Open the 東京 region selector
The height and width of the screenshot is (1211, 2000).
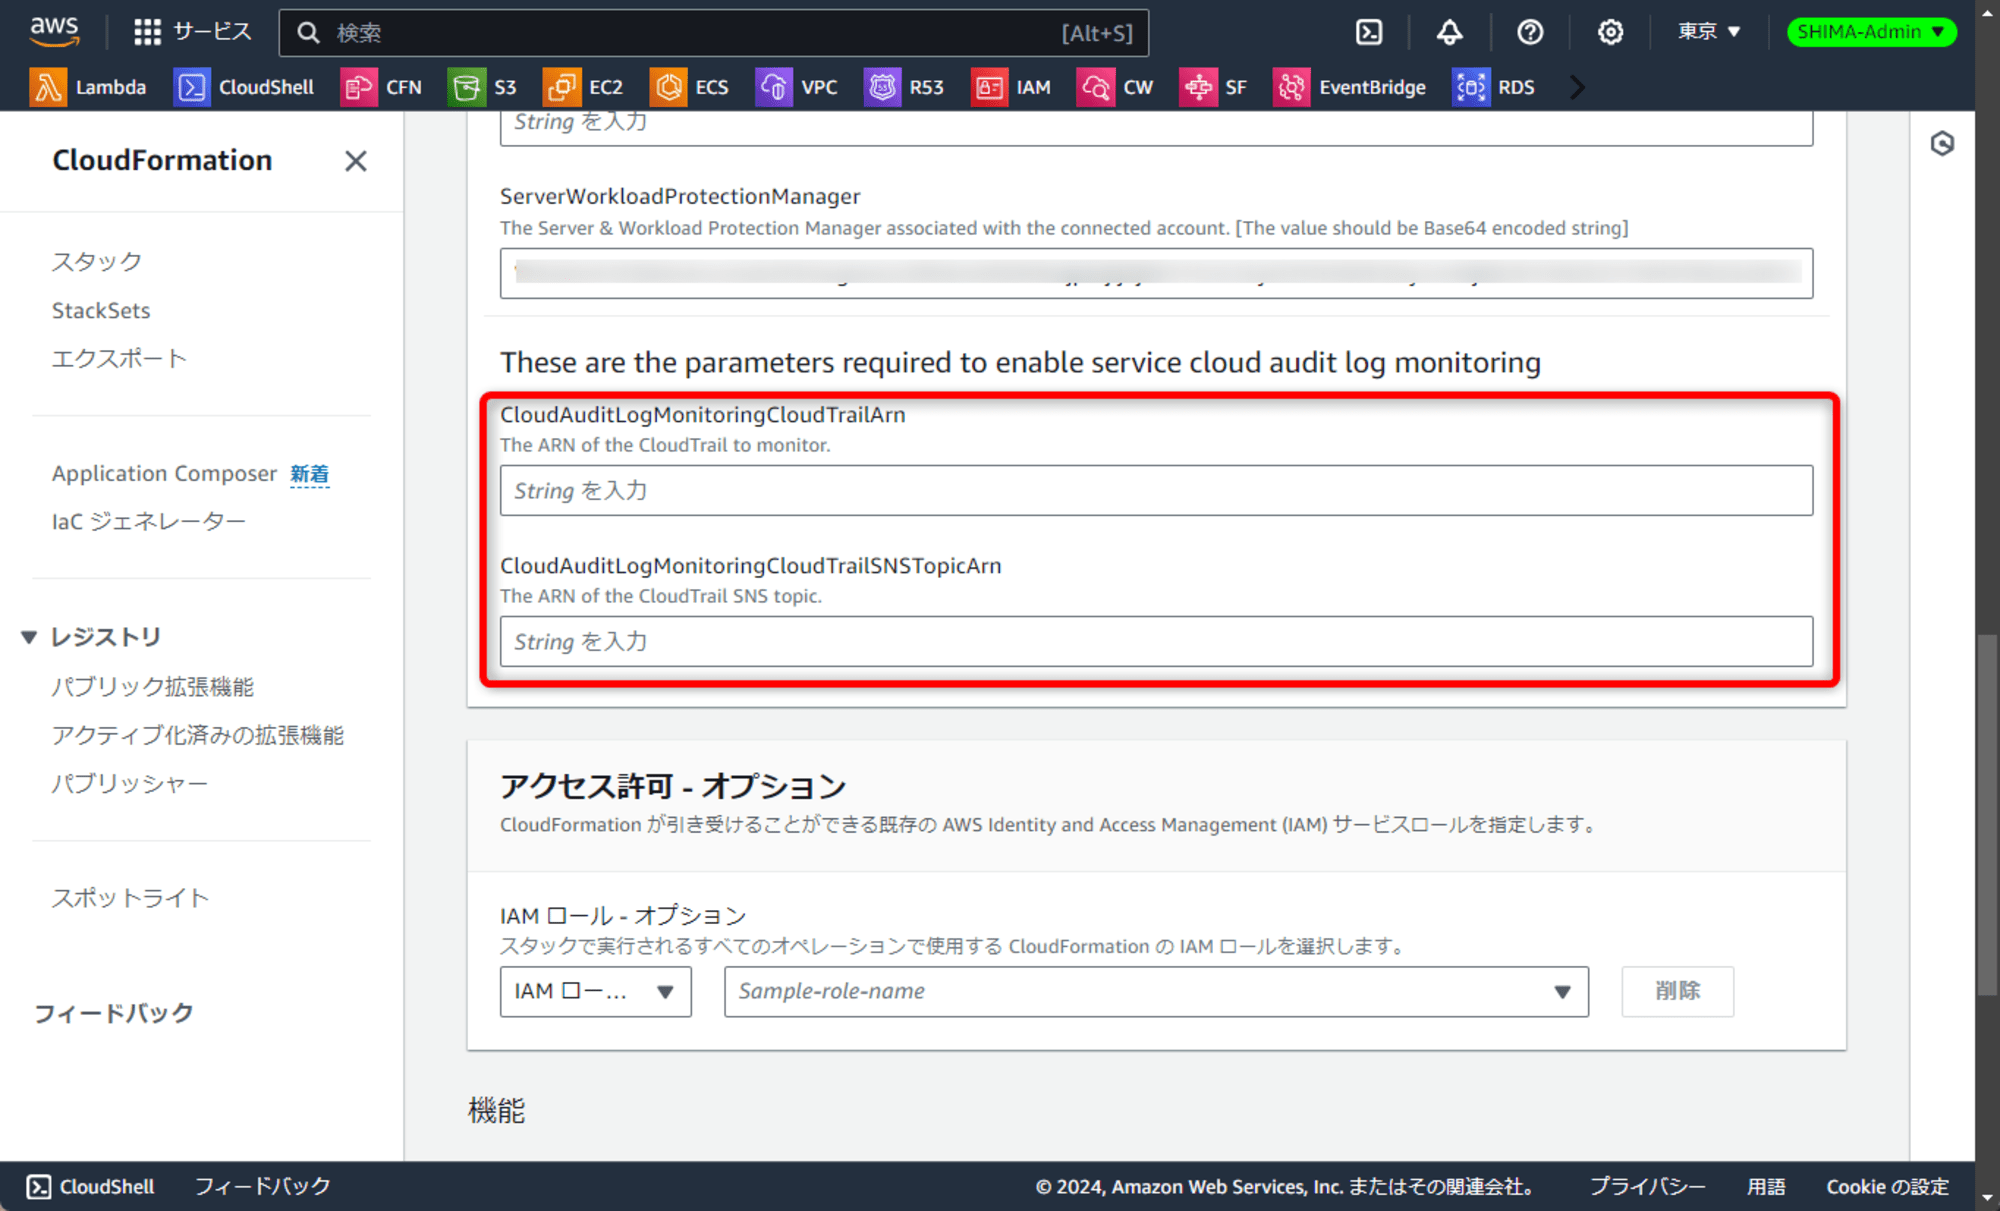pyautogui.click(x=1709, y=32)
